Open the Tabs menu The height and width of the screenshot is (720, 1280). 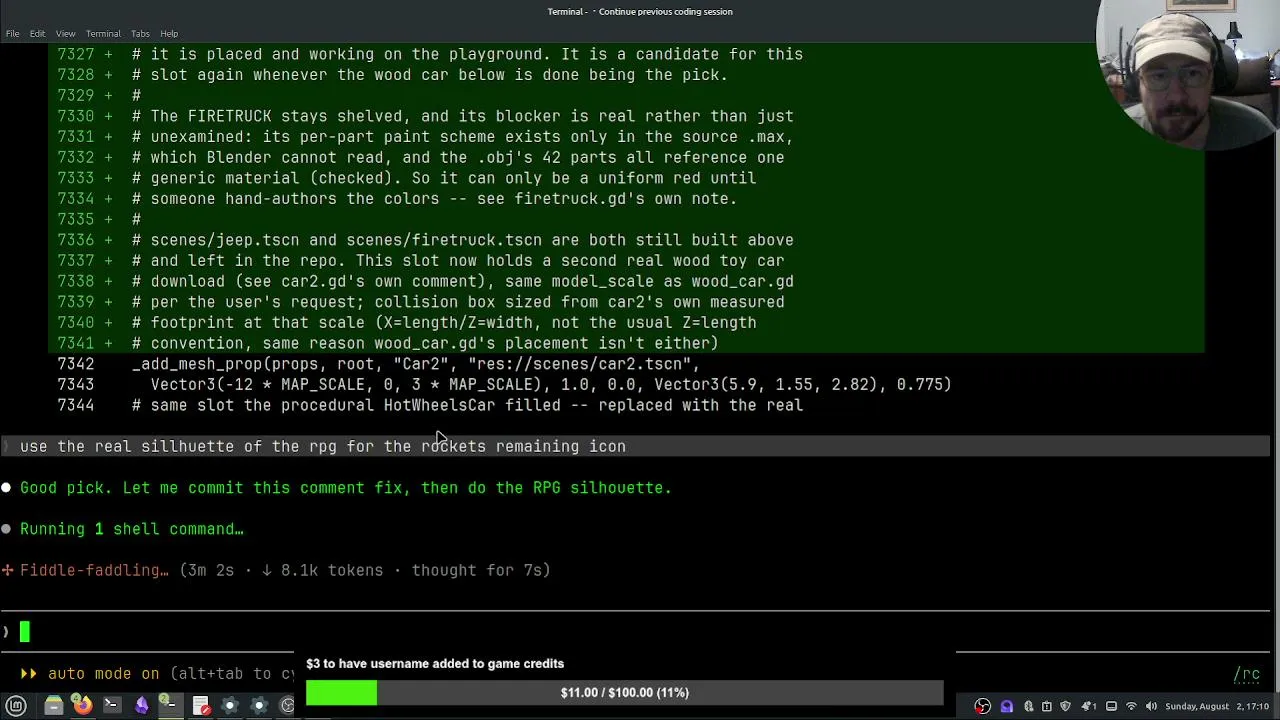[138, 34]
